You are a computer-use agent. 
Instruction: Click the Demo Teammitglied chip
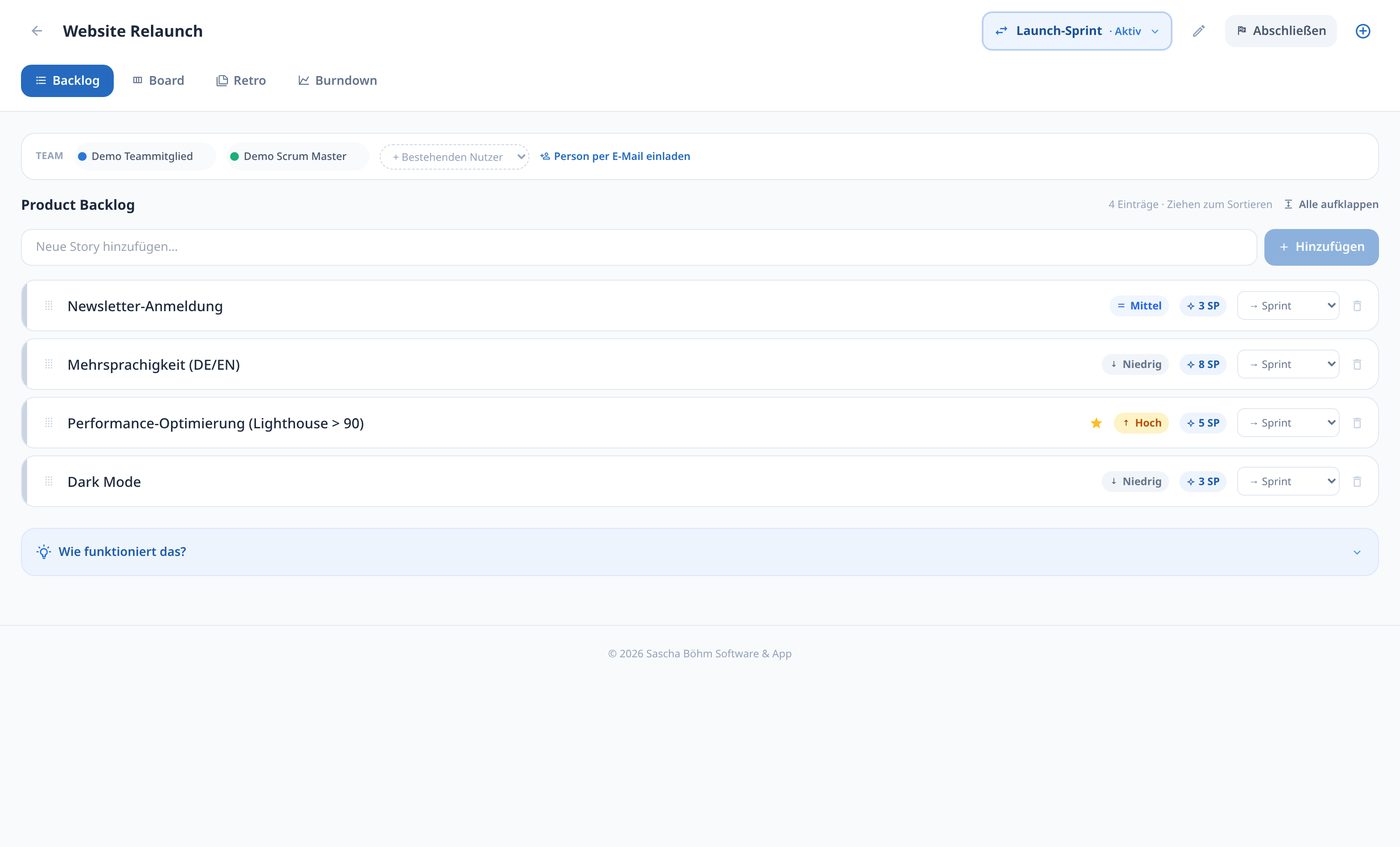tap(143, 157)
